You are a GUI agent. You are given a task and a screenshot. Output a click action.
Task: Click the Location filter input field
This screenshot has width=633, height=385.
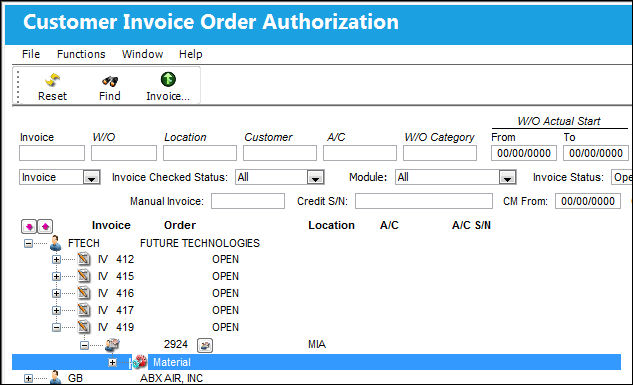click(200, 153)
